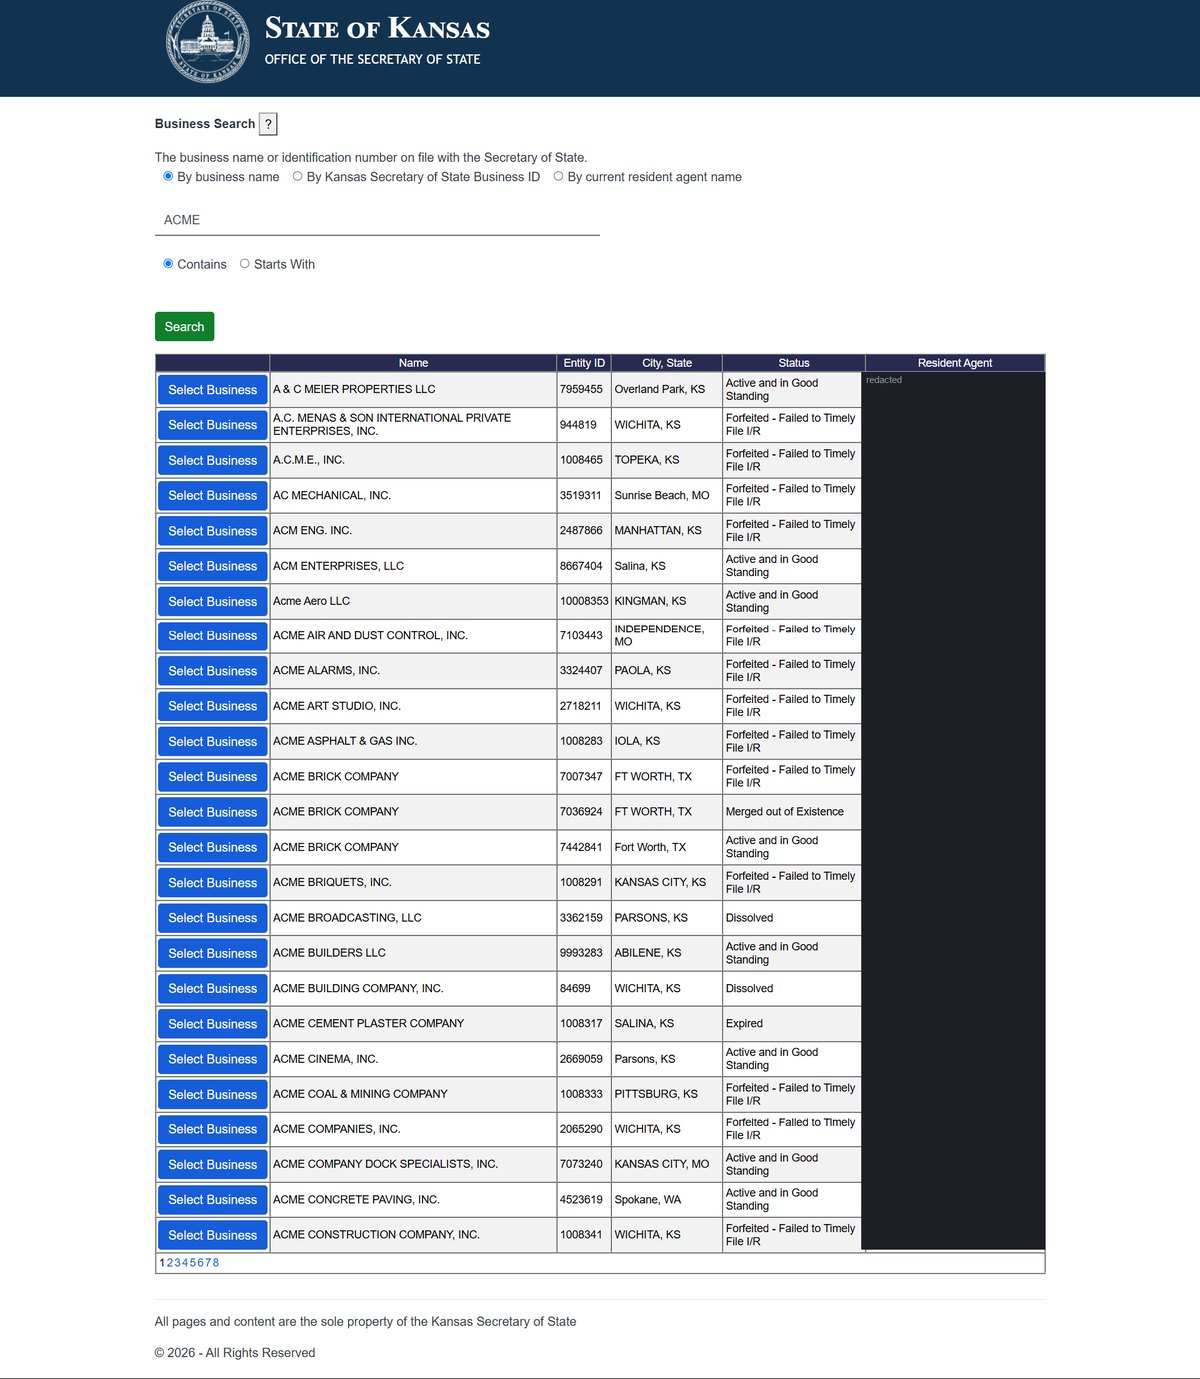1200x1379 pixels.
Task: Select Business for ACME CONSTRUCTION COMPANY, INC.
Action: pyautogui.click(x=212, y=1236)
